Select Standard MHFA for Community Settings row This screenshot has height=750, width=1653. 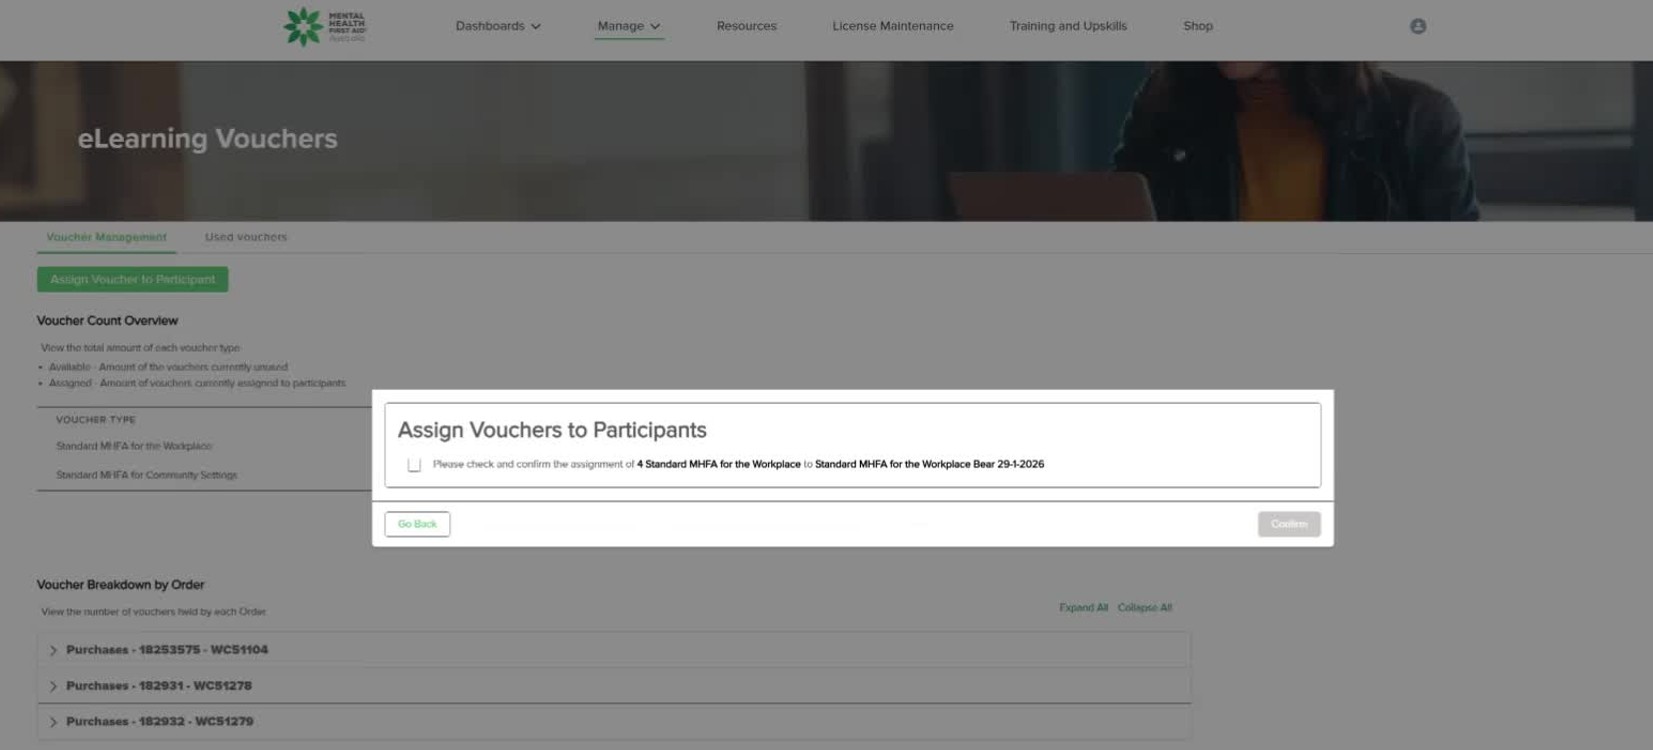pos(147,475)
